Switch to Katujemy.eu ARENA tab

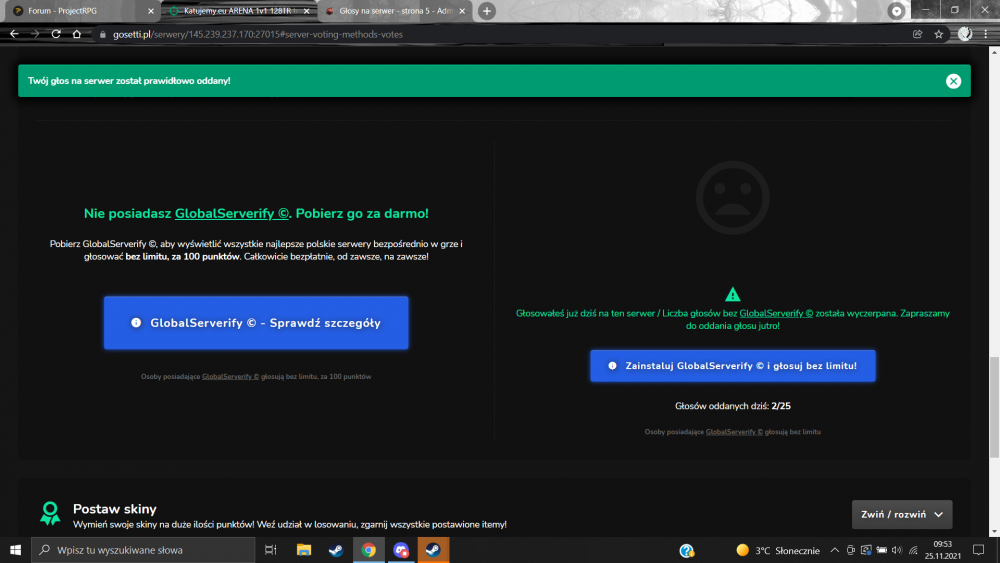[x=239, y=11]
